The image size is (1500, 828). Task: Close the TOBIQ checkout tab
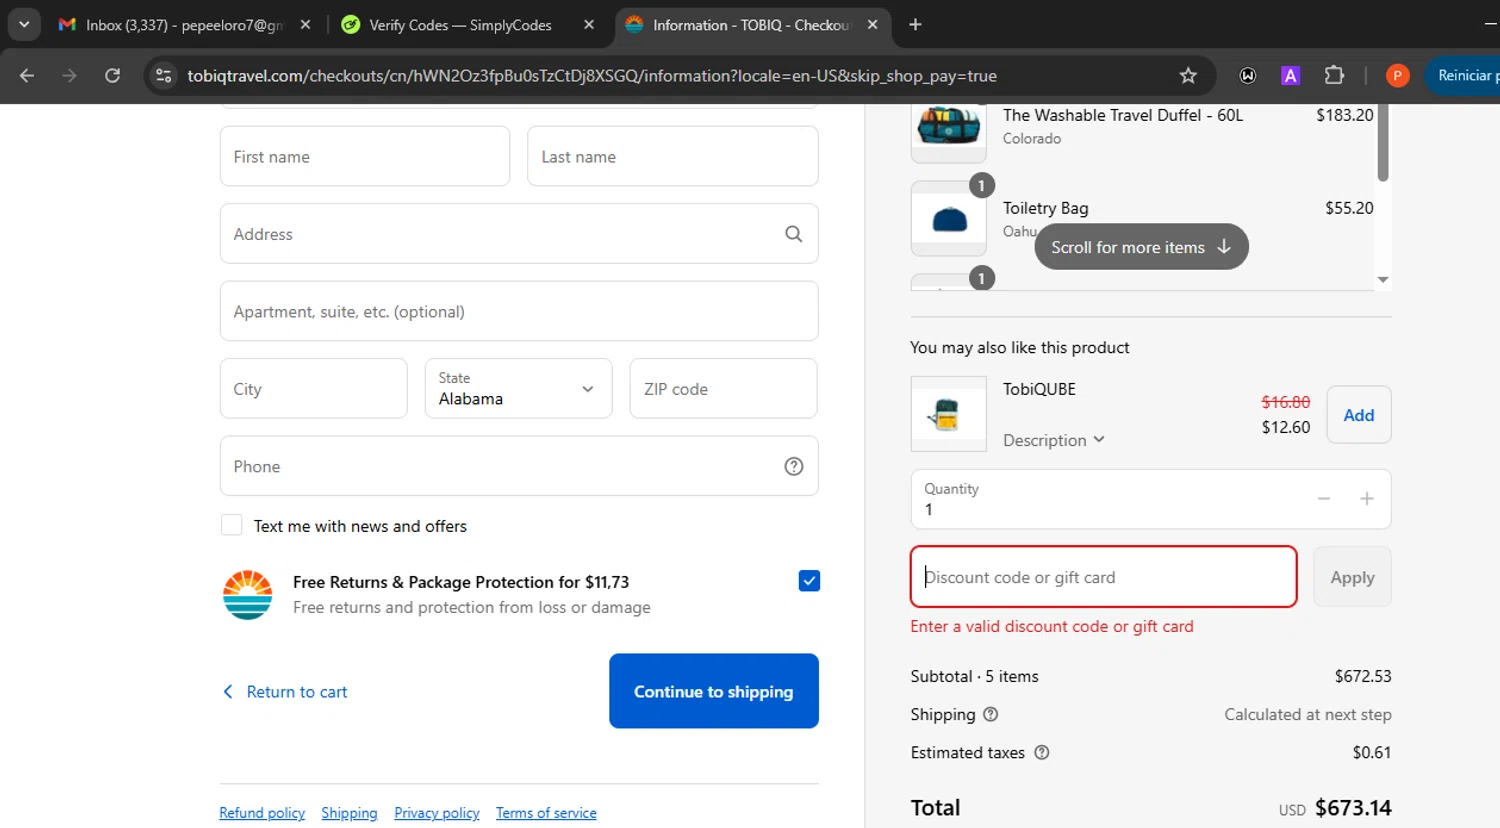tap(872, 25)
